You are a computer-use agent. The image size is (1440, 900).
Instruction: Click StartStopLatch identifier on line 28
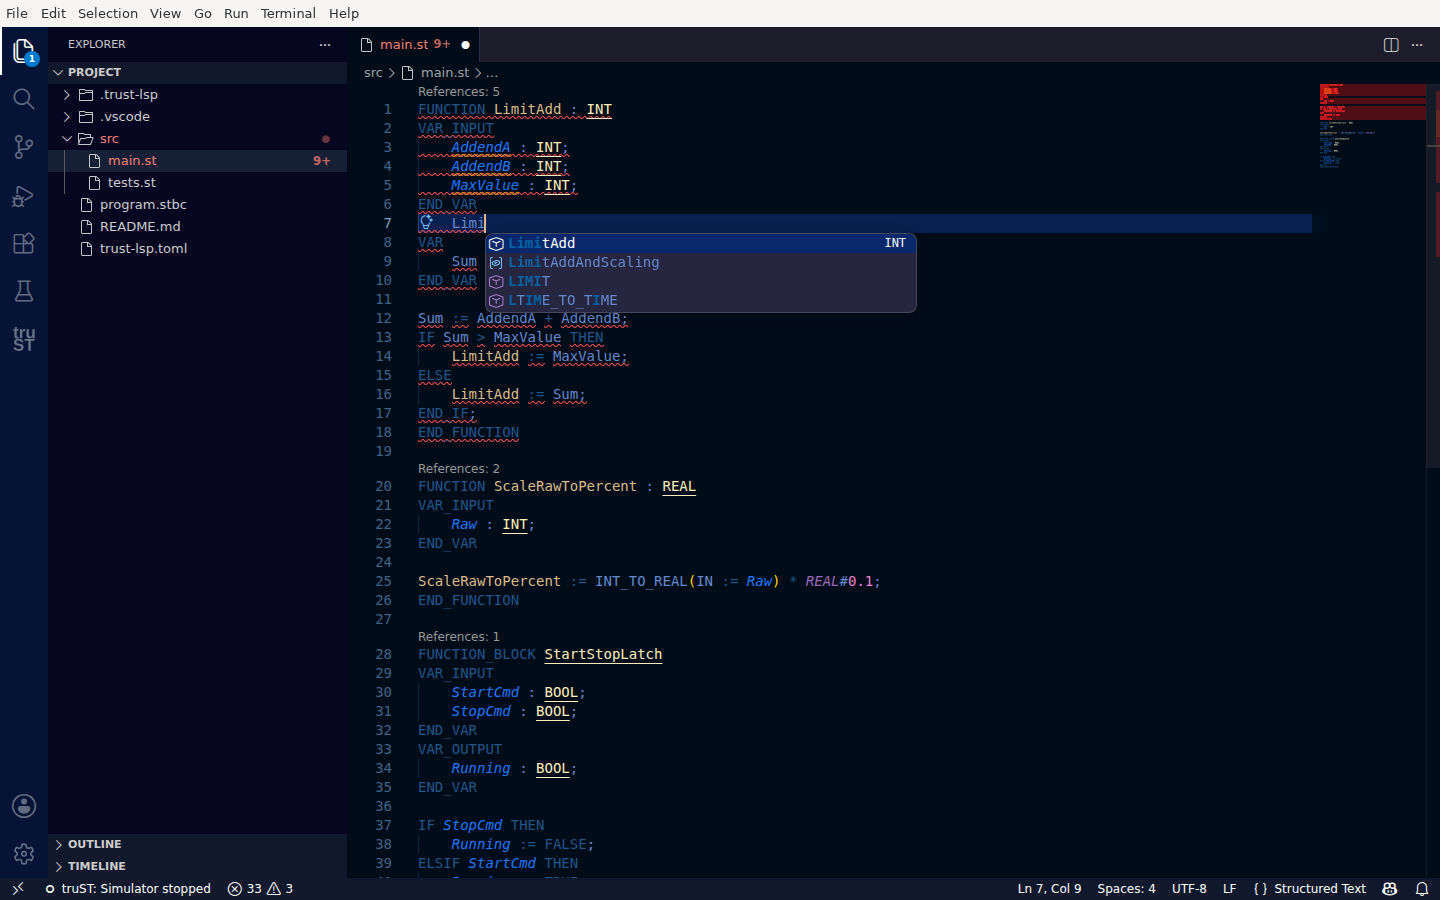click(603, 655)
